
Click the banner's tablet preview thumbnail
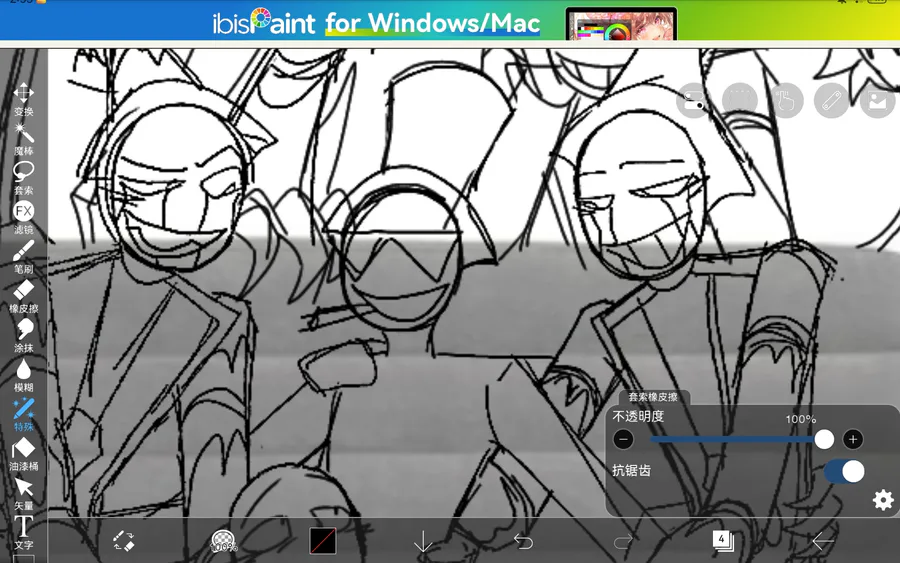621,24
